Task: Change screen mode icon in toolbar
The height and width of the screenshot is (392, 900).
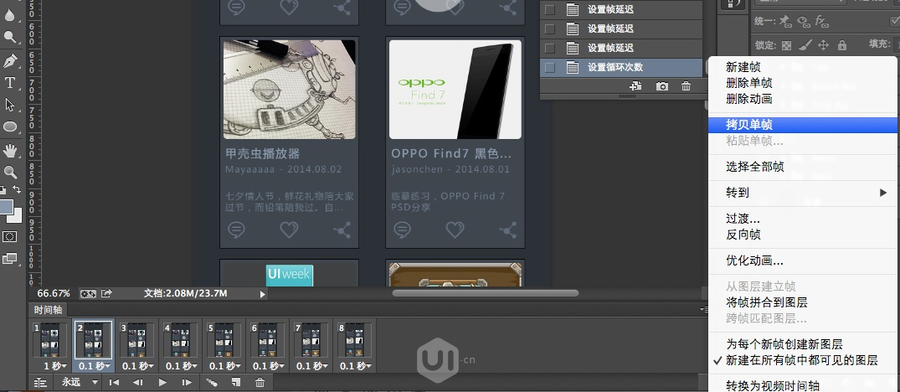Action: pyautogui.click(x=10, y=258)
